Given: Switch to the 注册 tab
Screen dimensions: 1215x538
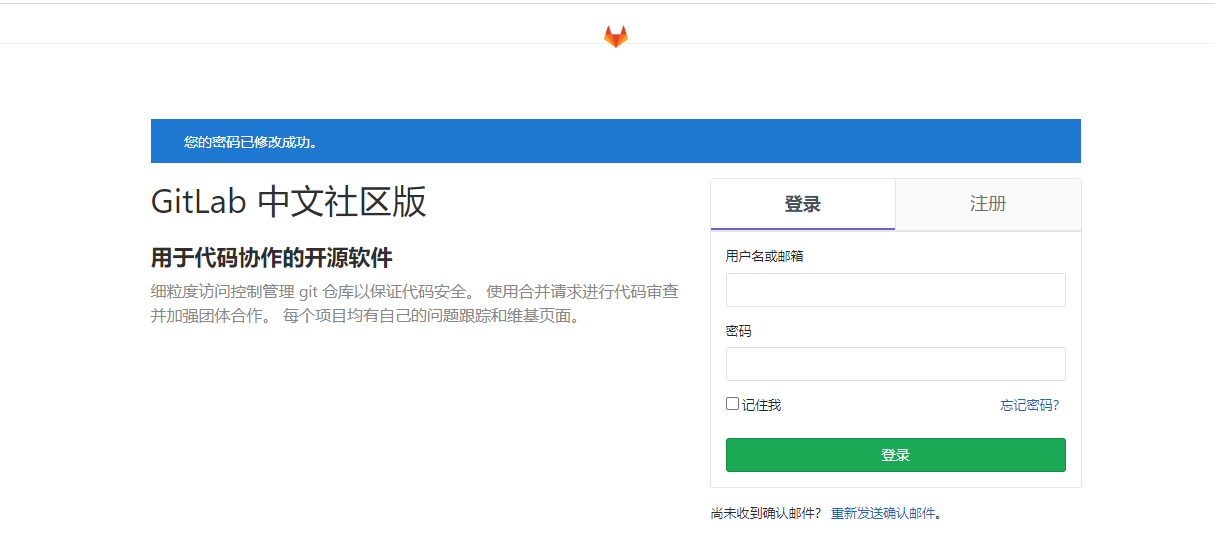Looking at the screenshot, I should [x=988, y=204].
